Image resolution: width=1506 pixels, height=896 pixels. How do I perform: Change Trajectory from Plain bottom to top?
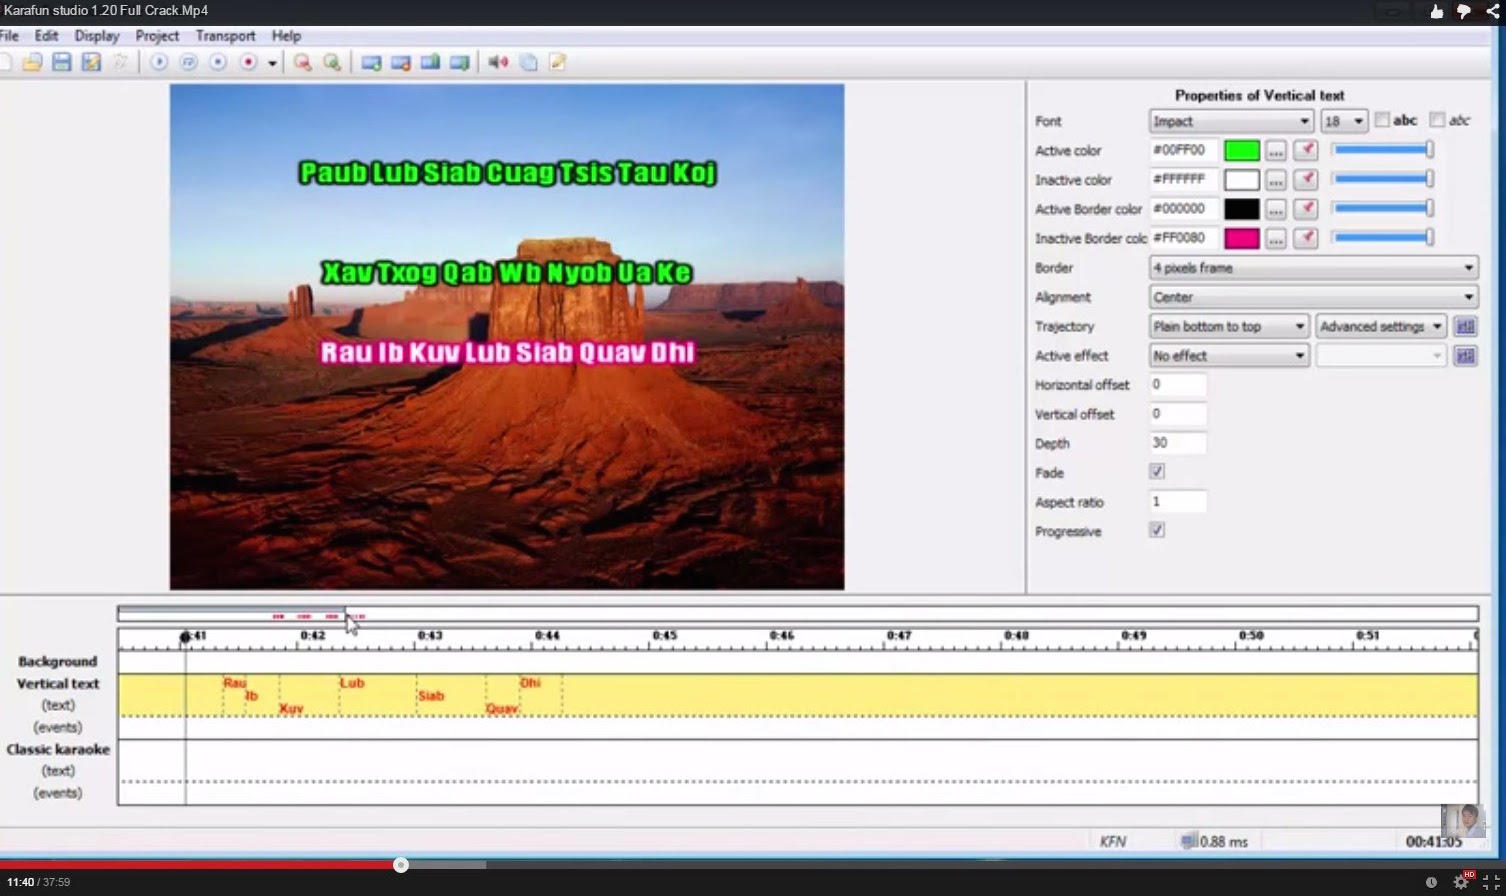click(x=1228, y=326)
